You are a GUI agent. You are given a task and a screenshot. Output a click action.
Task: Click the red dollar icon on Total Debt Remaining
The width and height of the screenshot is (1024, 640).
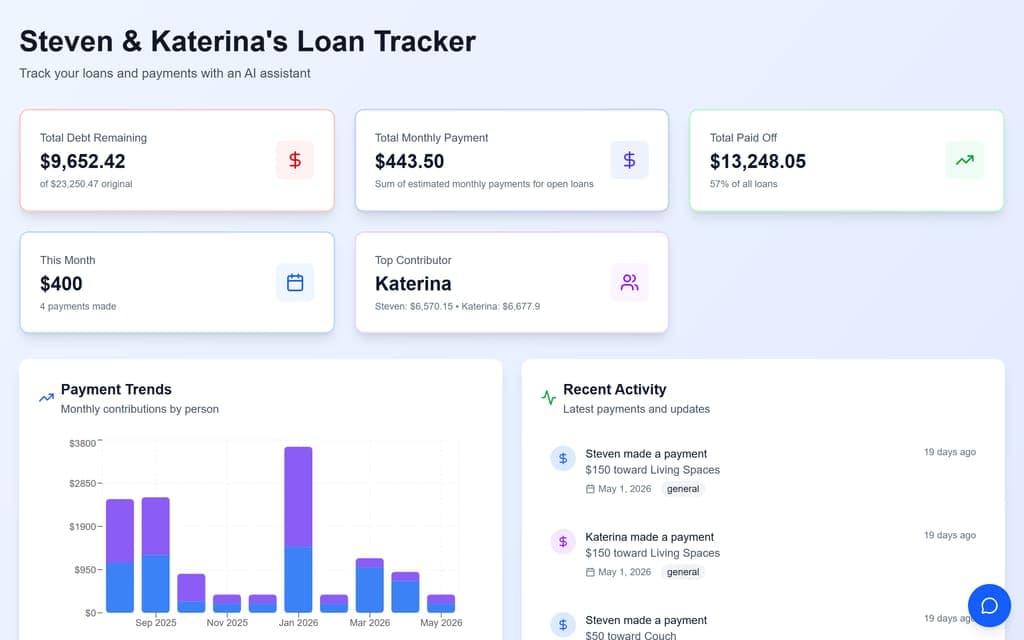295,160
